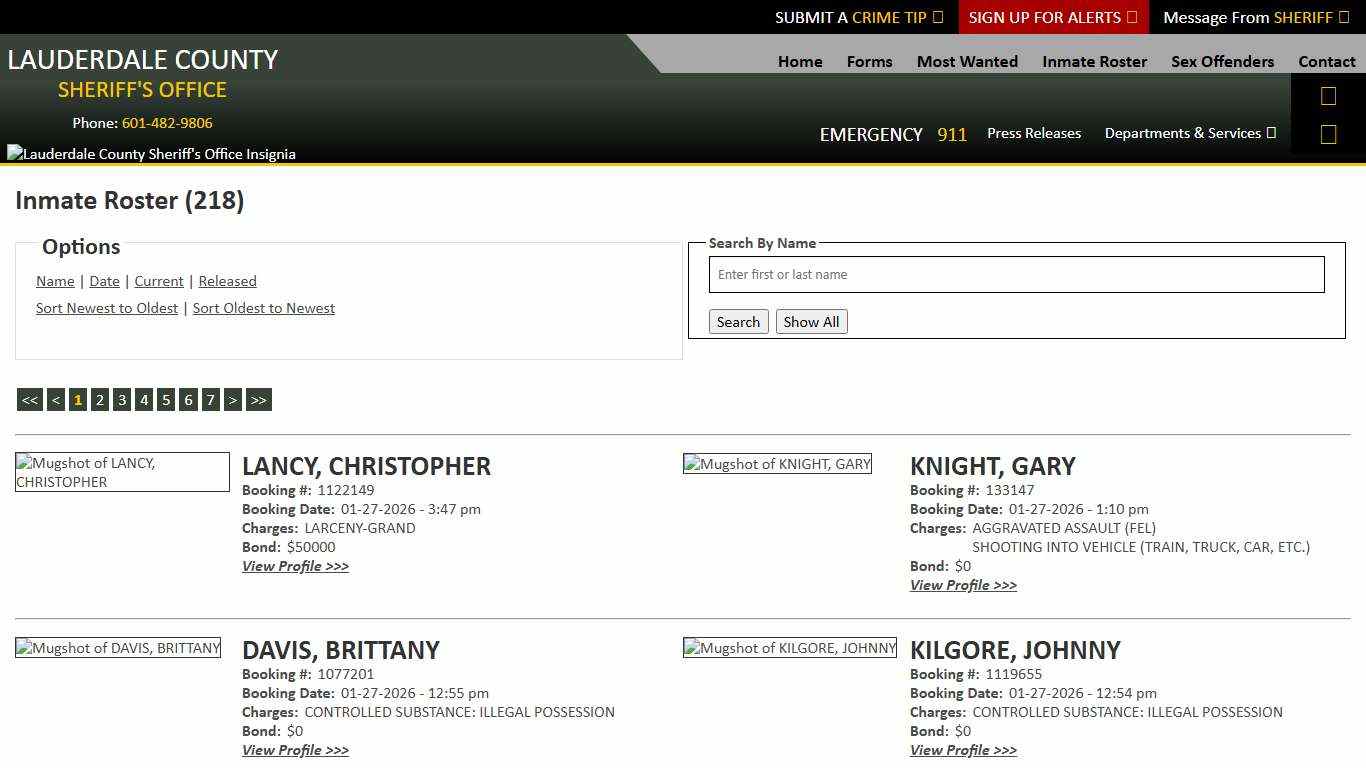1366x768 pixels.
Task: Click the external-link icon beside CRIME TIP
Action: 937,17
